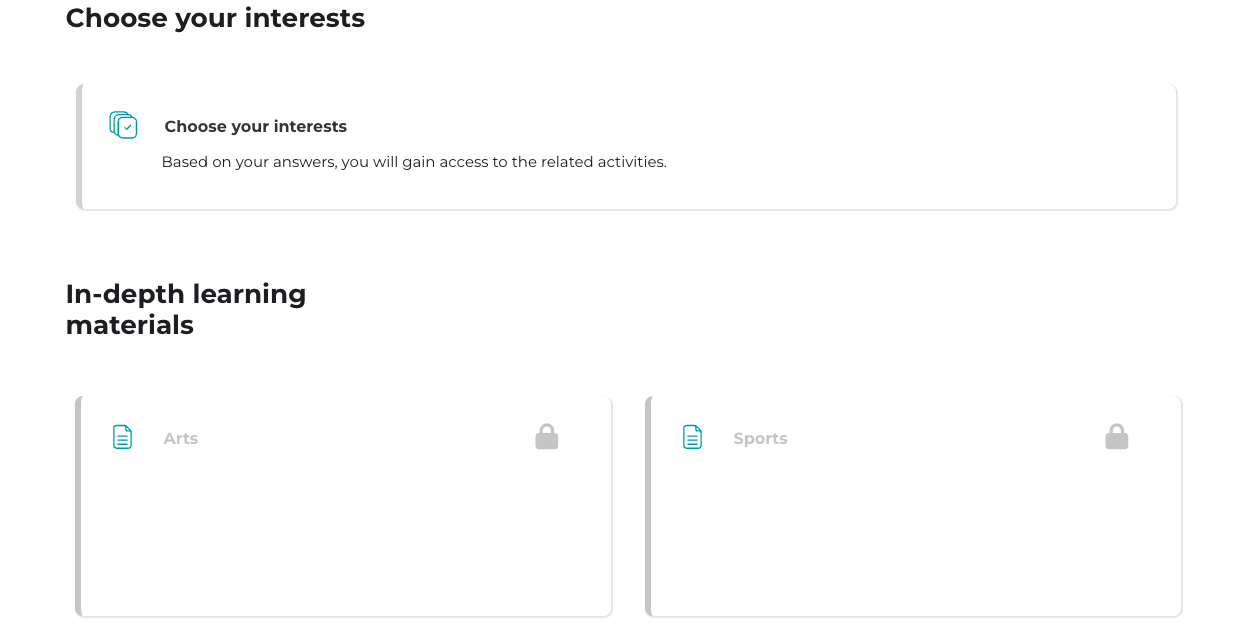Select the greyed-out Sports label
The image size is (1258, 627).
[760, 439]
